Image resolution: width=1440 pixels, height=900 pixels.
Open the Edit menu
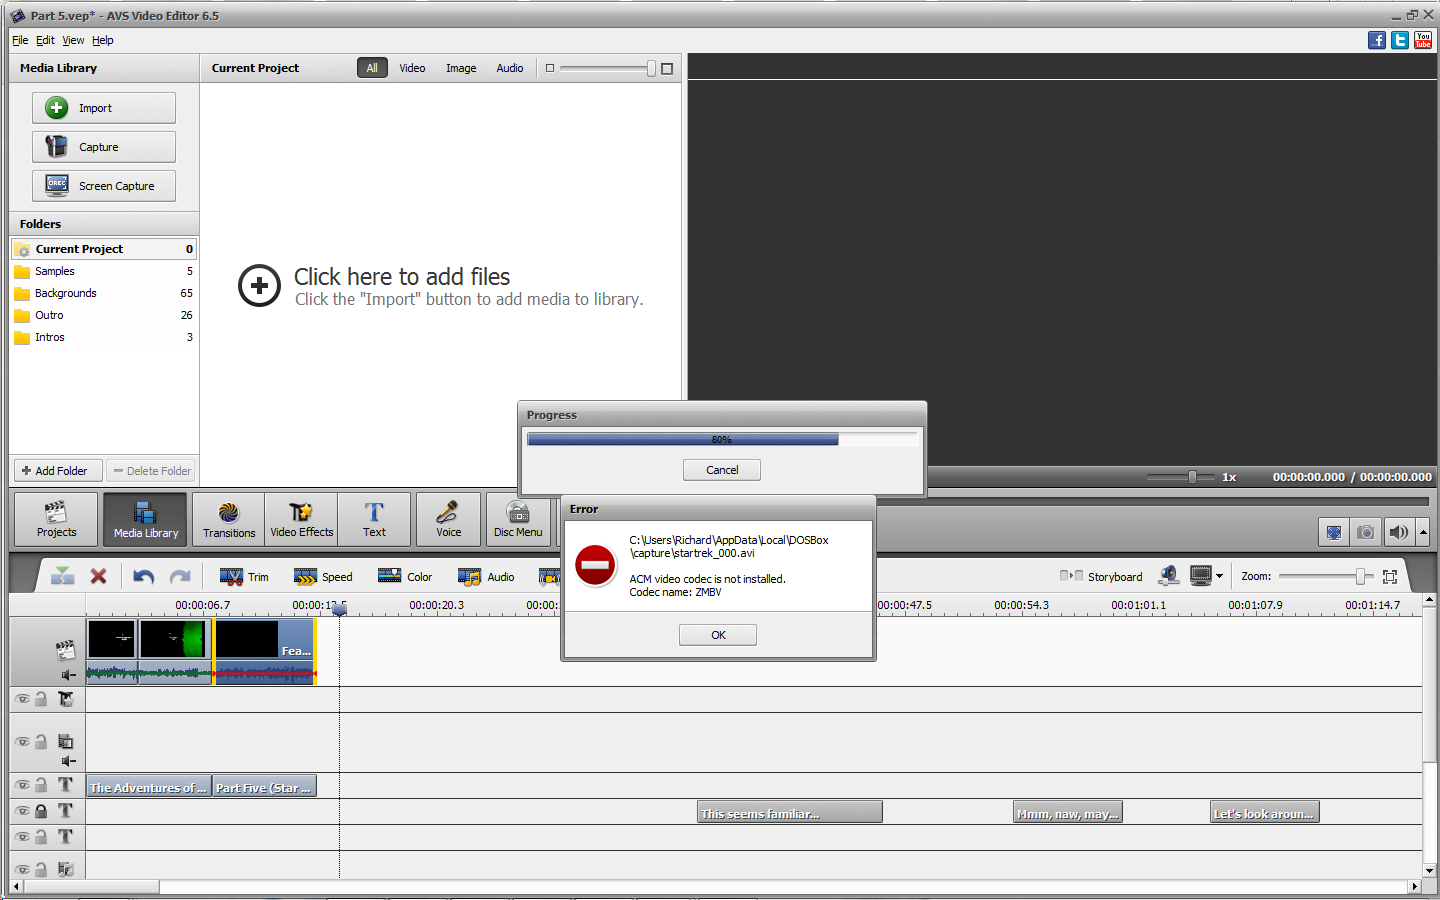tap(45, 40)
